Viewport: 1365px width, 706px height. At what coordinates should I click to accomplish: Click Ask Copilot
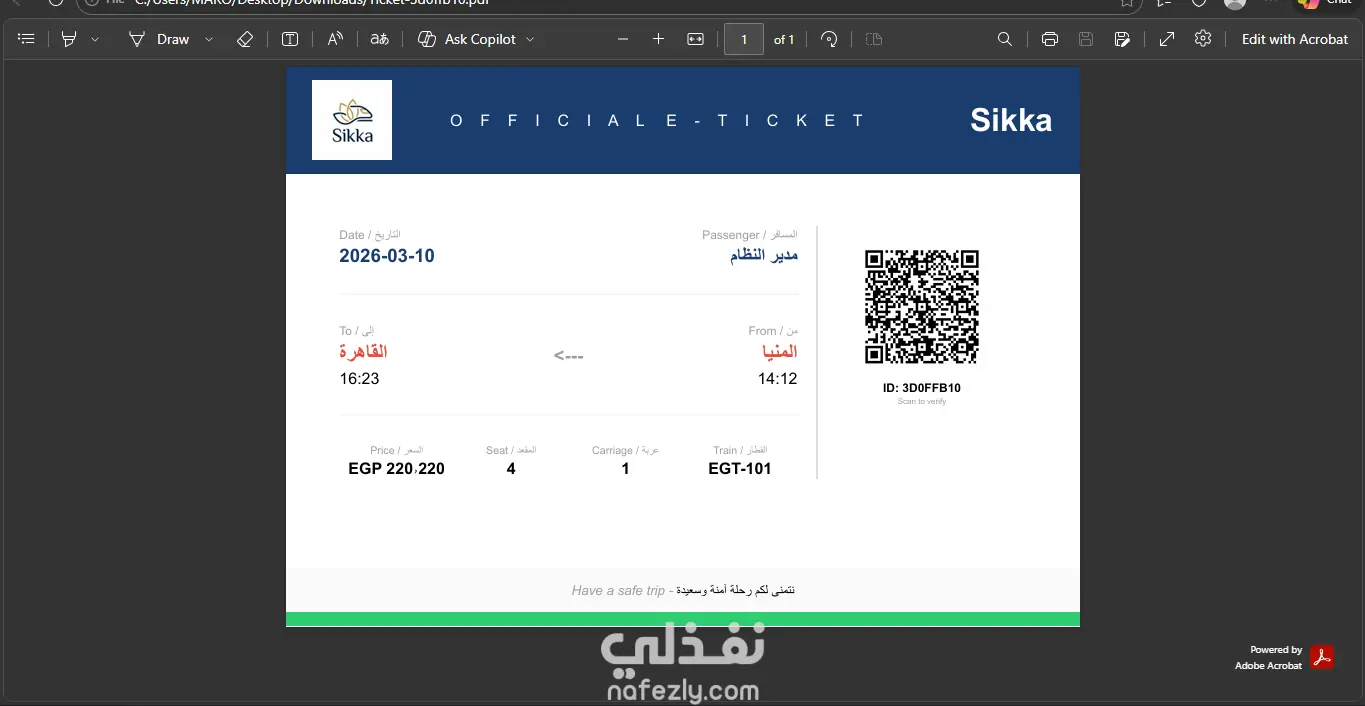(467, 39)
